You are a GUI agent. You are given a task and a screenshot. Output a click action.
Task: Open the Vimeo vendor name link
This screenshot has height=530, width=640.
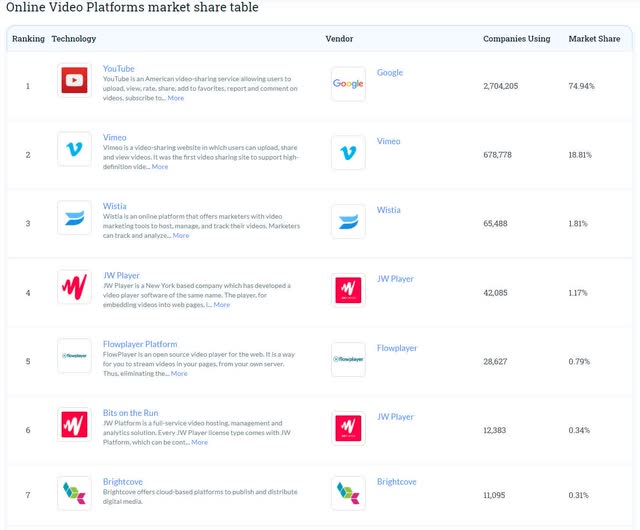point(389,141)
